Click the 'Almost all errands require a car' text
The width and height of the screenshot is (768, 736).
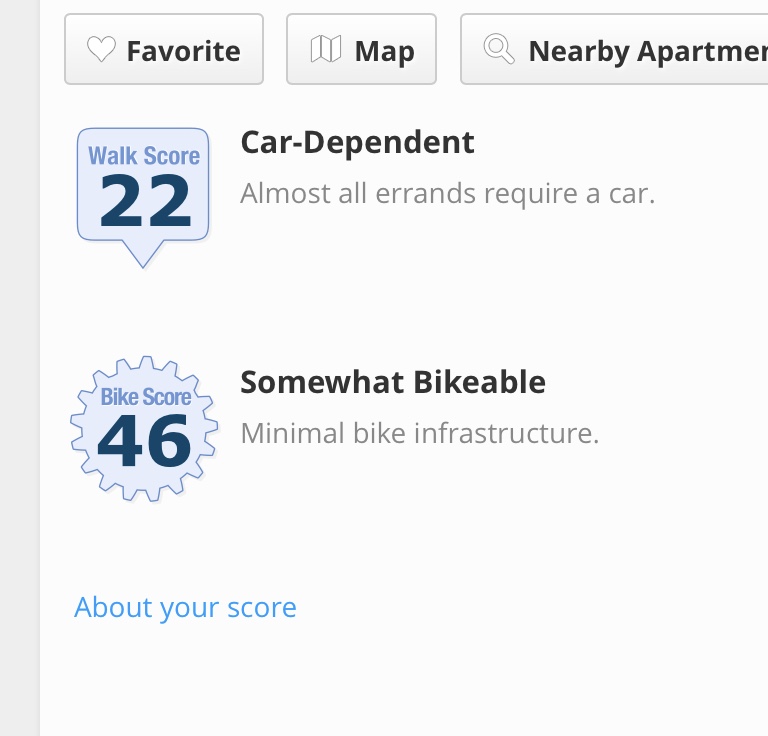point(447,193)
